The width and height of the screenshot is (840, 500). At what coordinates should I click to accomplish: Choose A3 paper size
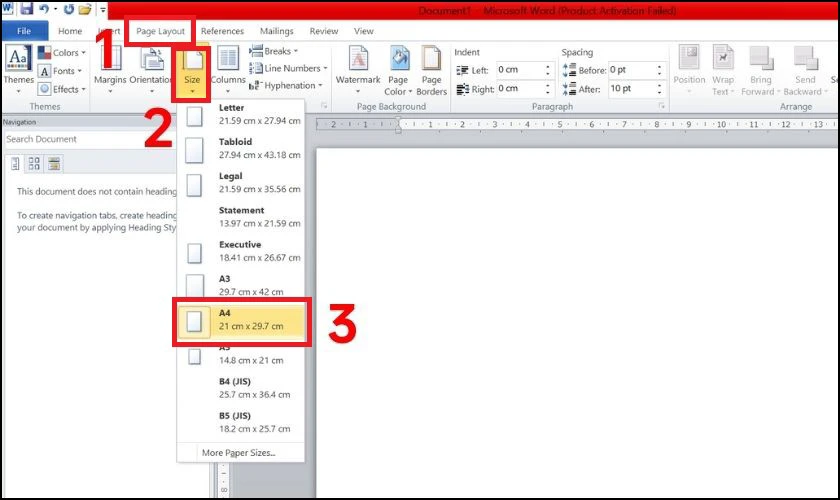click(x=241, y=285)
